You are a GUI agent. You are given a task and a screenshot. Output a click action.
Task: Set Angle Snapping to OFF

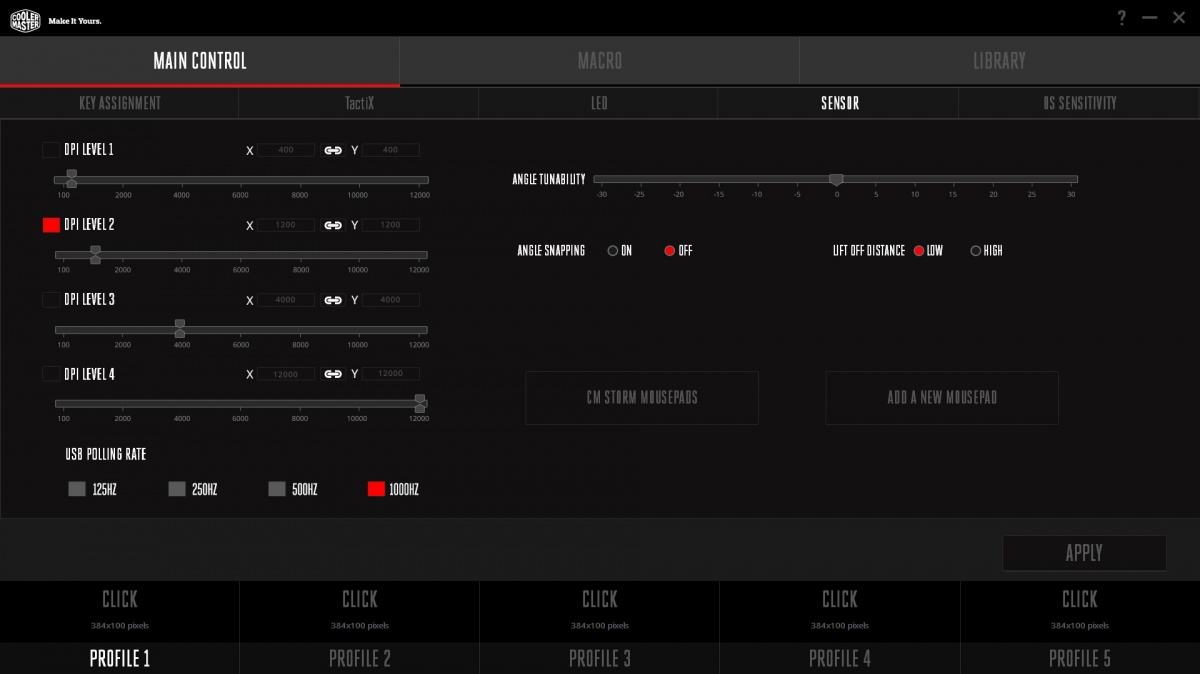(670, 251)
